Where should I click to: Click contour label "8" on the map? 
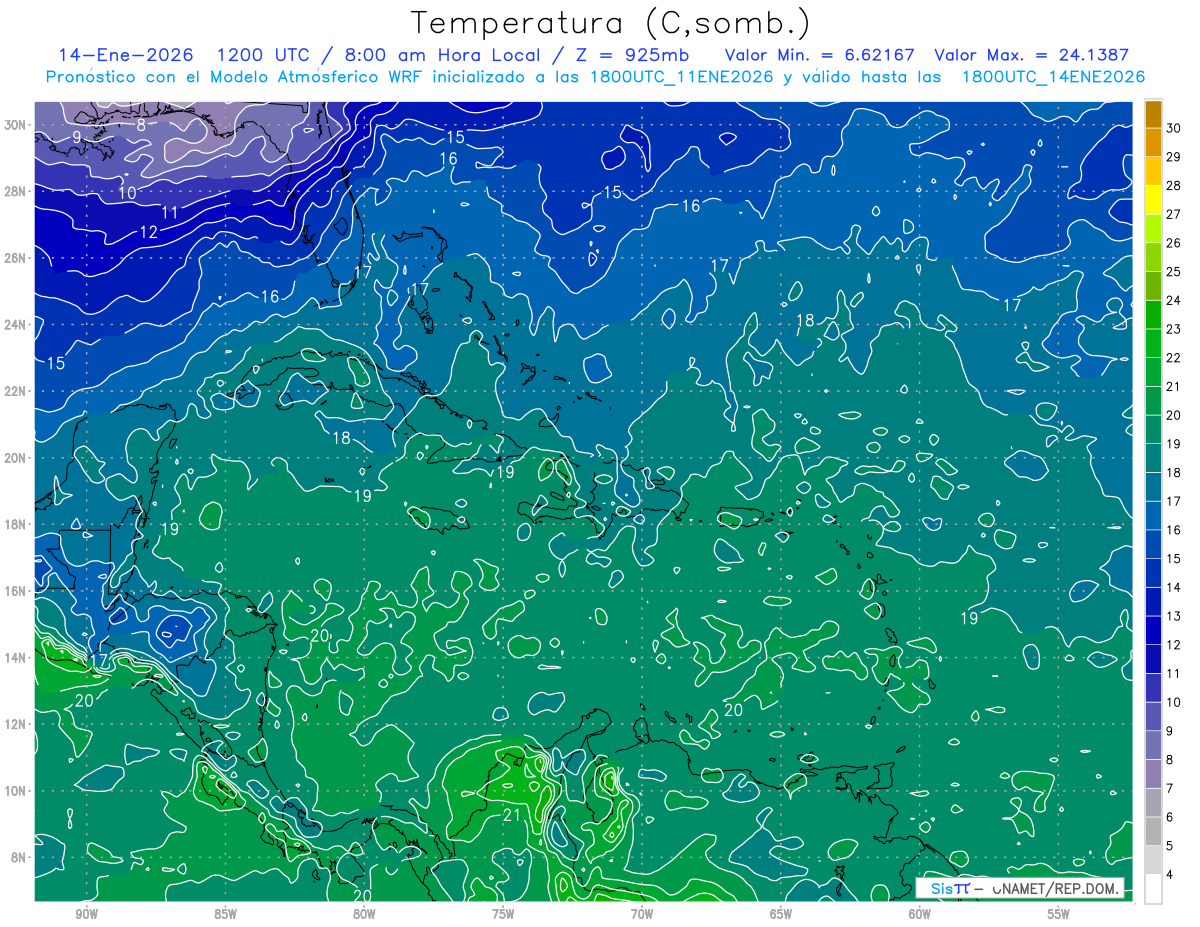pyautogui.click(x=141, y=125)
